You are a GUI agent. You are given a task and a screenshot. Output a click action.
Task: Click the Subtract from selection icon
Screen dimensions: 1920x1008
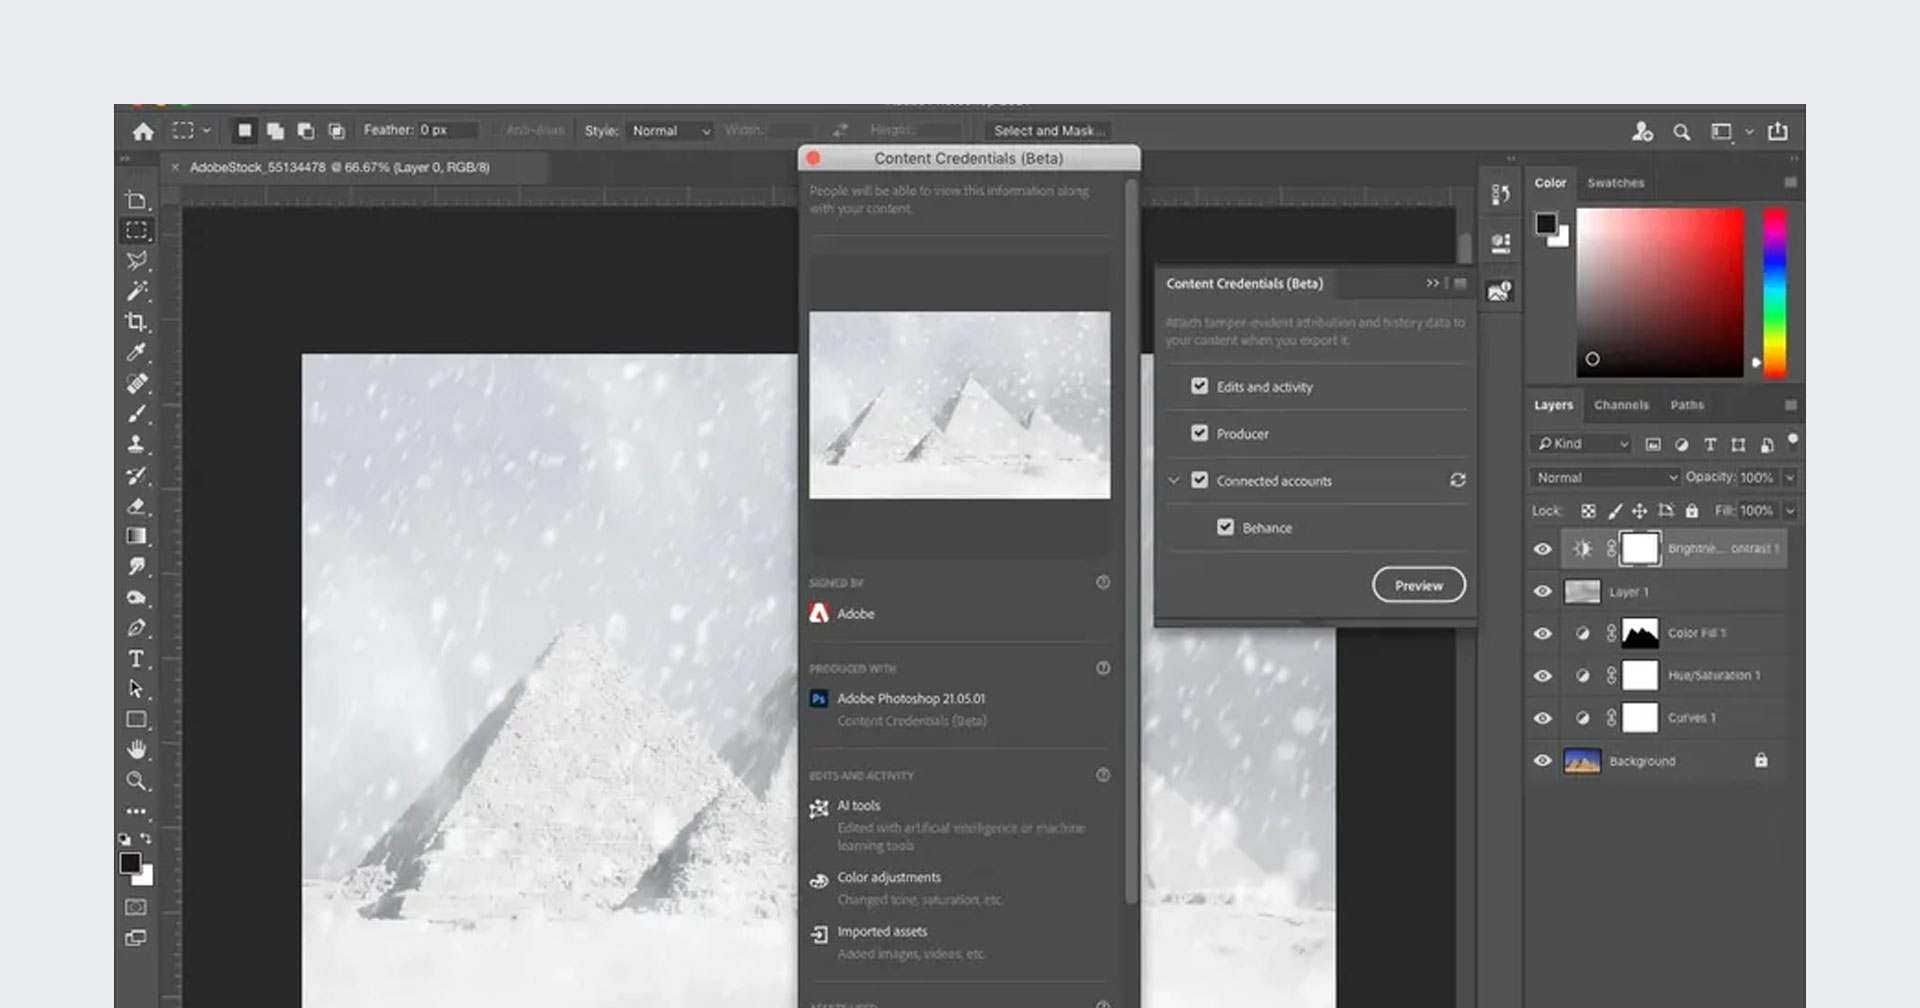pyautogui.click(x=306, y=131)
